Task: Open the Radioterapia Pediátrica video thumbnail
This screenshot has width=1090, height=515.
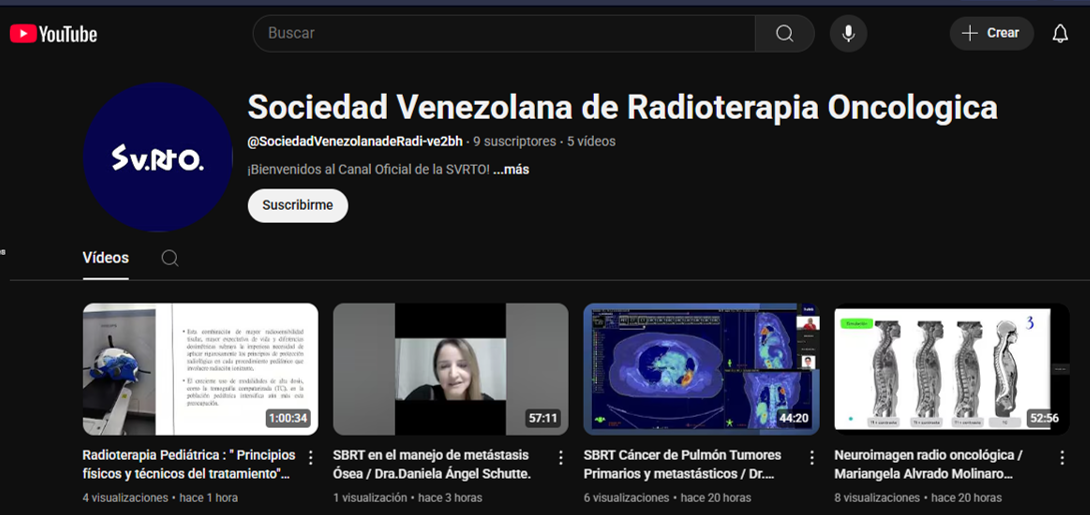Action: [200, 369]
